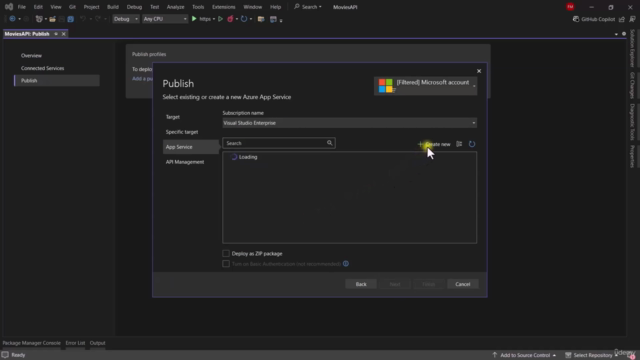Click the folder browse toolbar icon

(x=261, y=19)
